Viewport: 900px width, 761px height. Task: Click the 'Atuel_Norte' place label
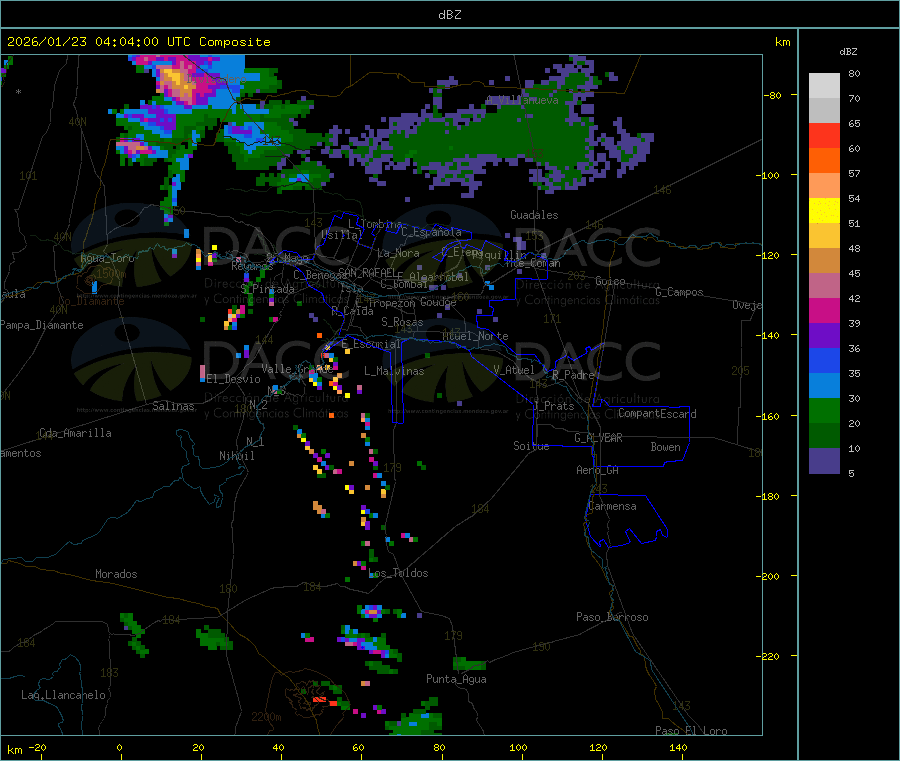click(x=475, y=336)
